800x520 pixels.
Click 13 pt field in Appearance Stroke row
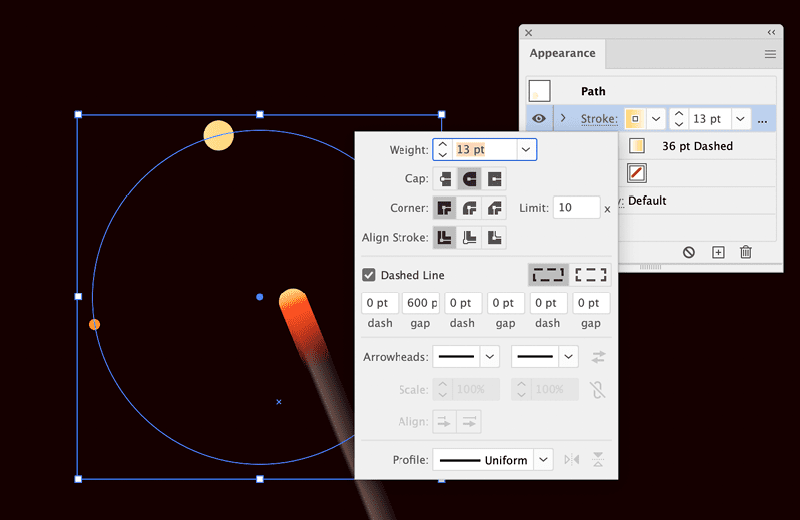(x=710, y=119)
